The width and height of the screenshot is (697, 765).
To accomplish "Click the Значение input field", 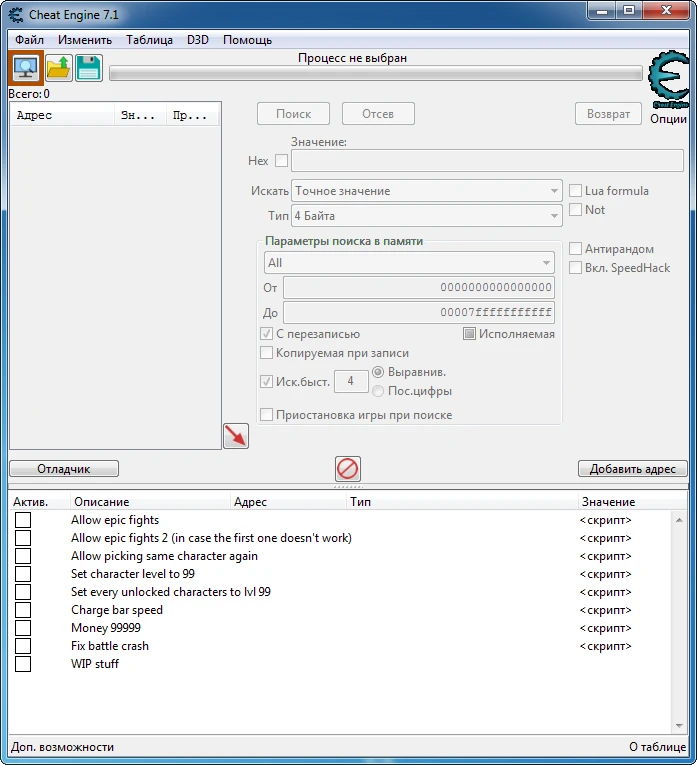I will [x=487, y=161].
